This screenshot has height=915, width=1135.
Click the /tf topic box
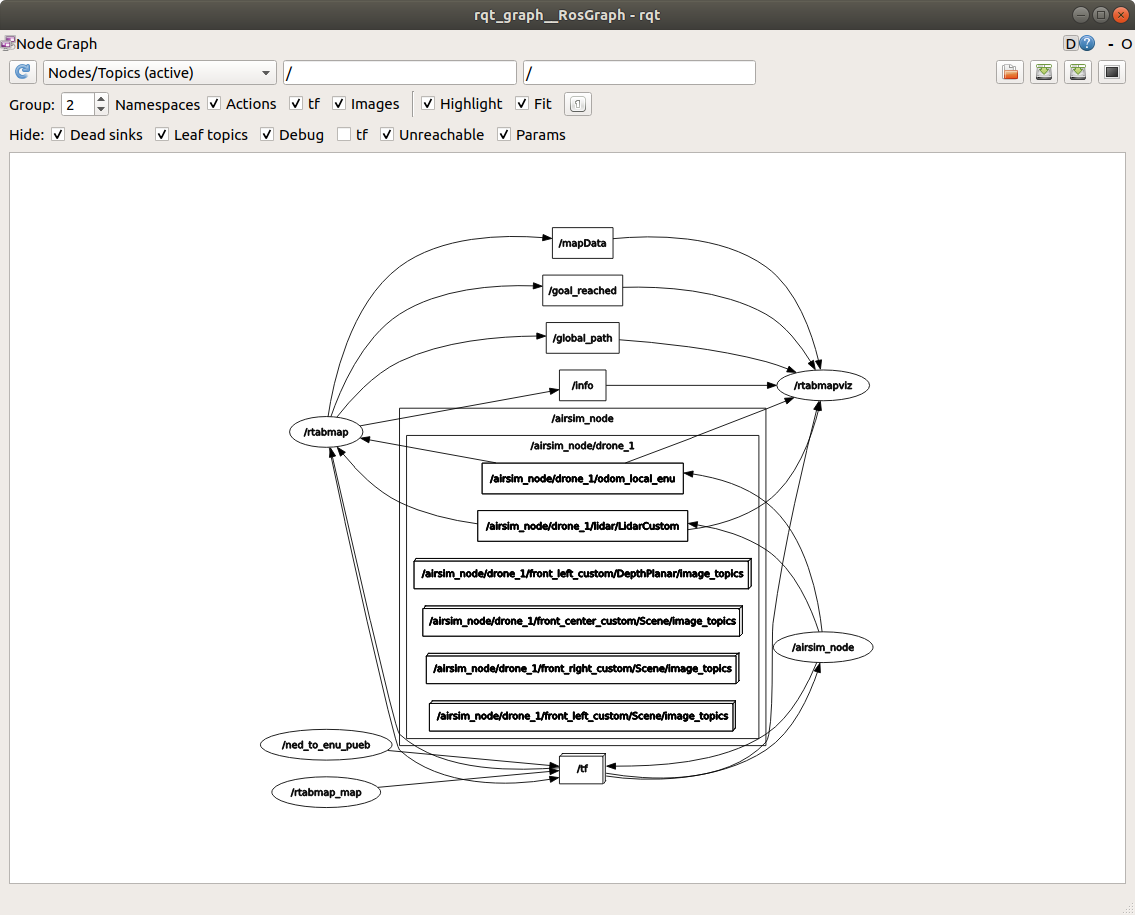[581, 769]
